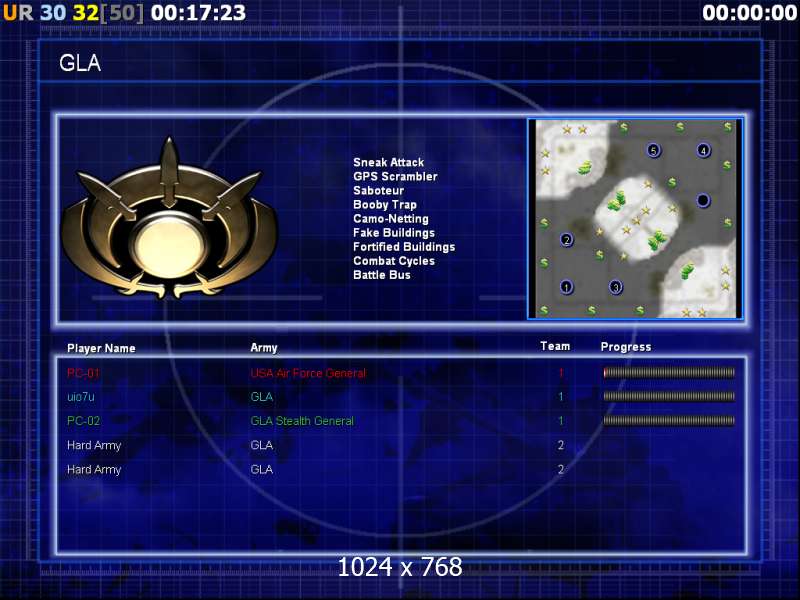Click the Sneak Attack ability text
Screen dimensions: 800x600
click(x=388, y=162)
